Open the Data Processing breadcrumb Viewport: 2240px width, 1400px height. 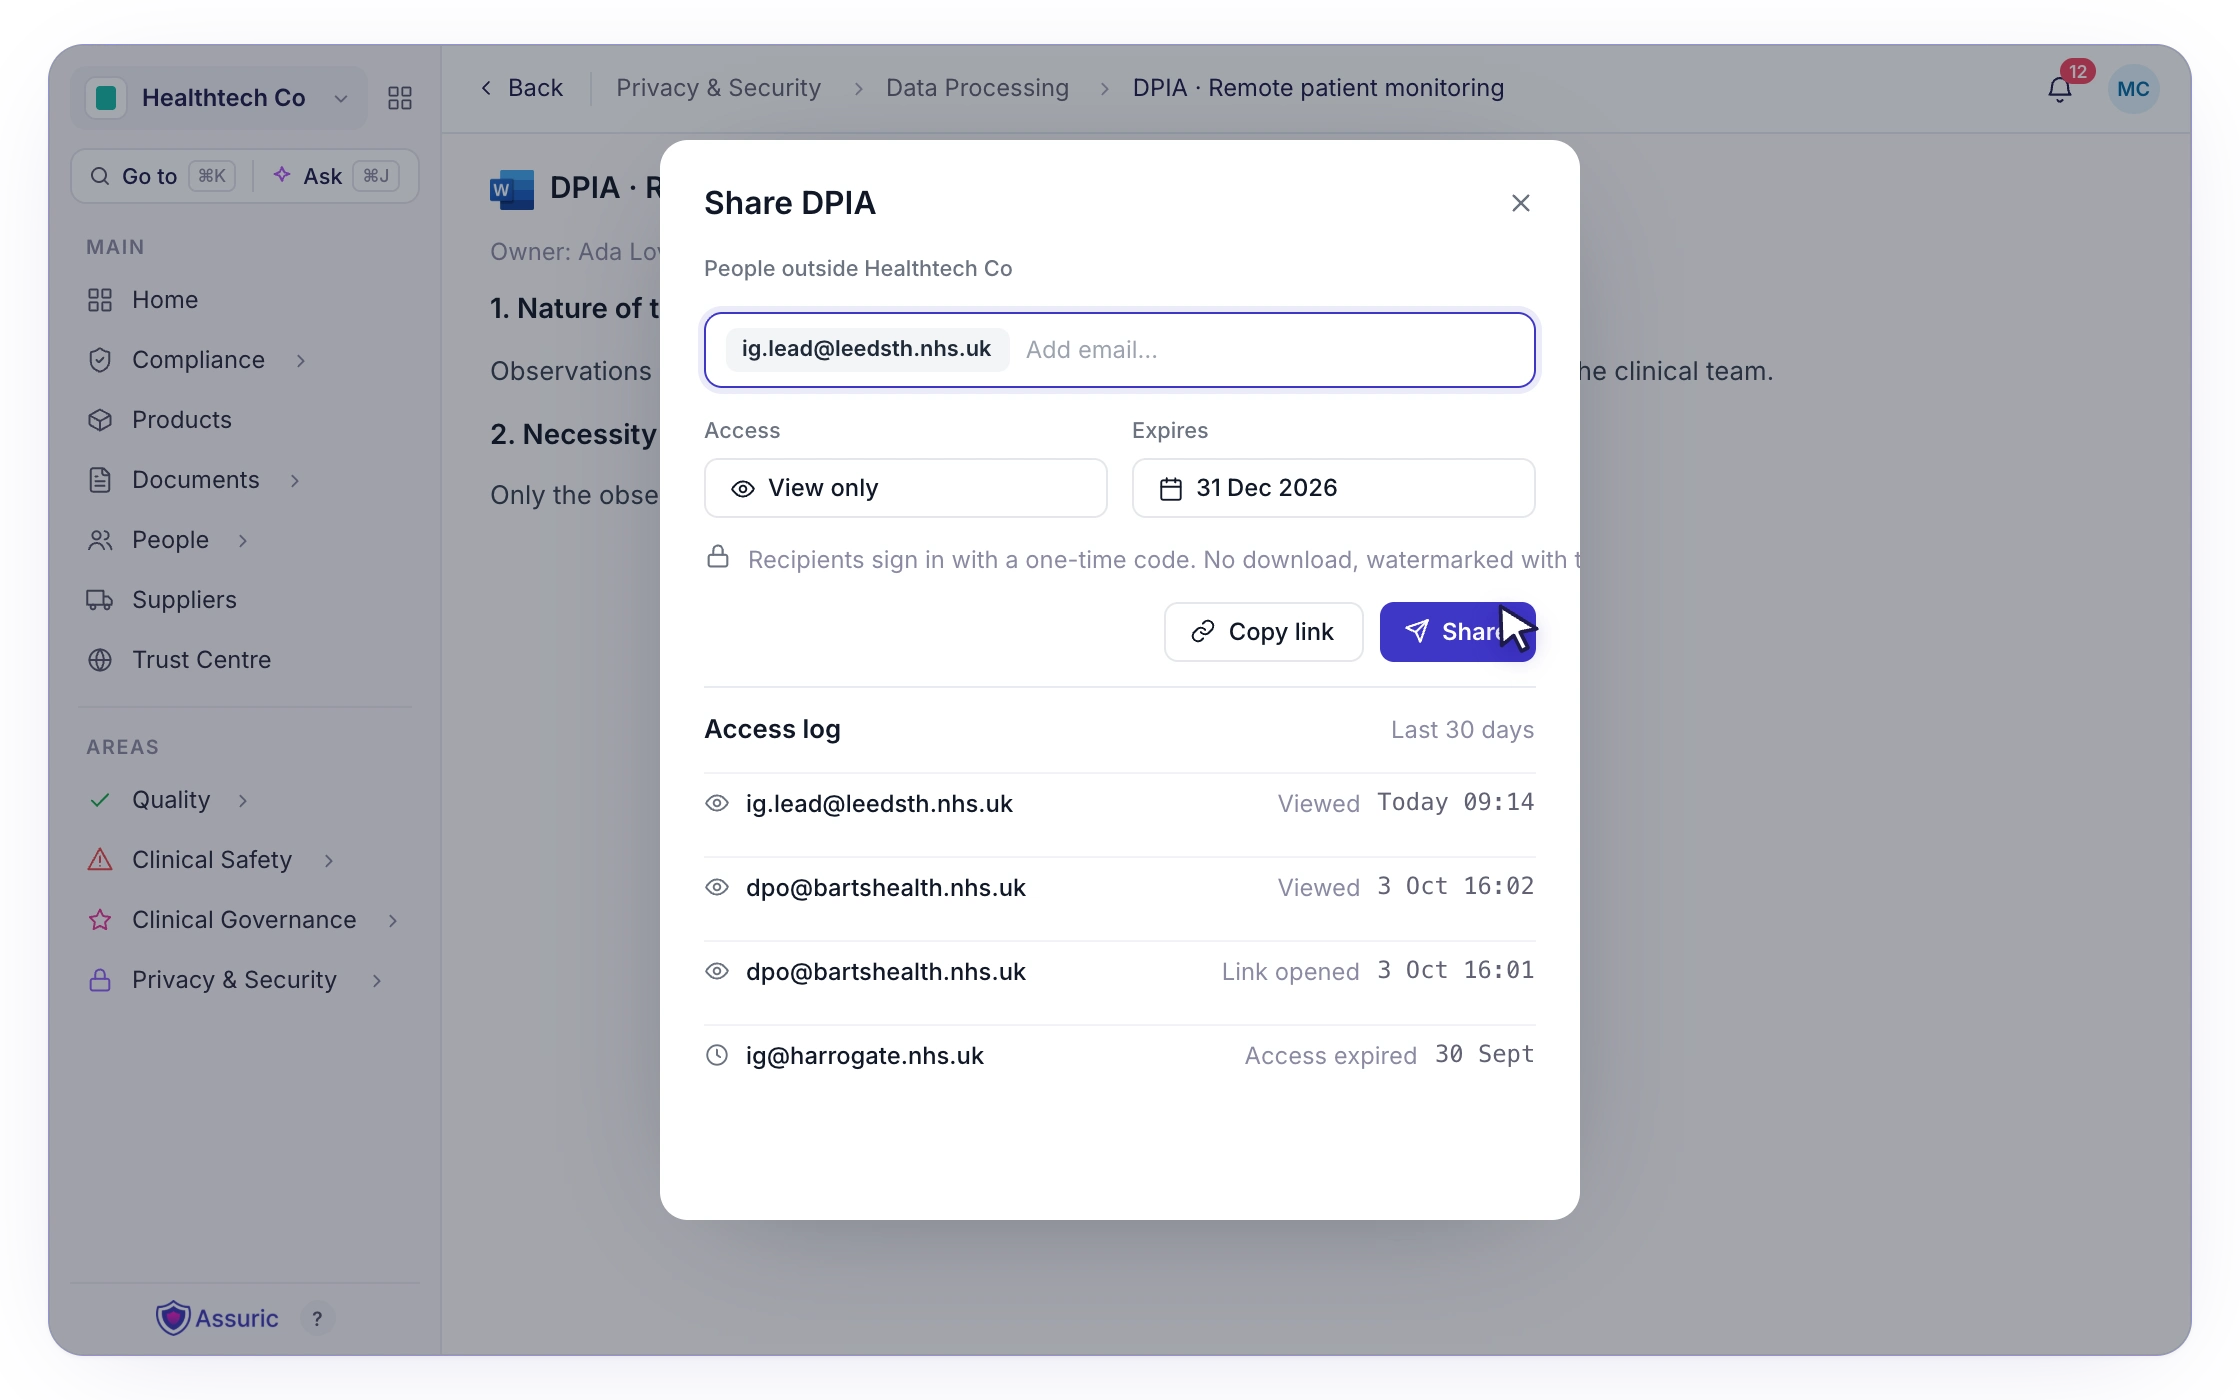[977, 88]
